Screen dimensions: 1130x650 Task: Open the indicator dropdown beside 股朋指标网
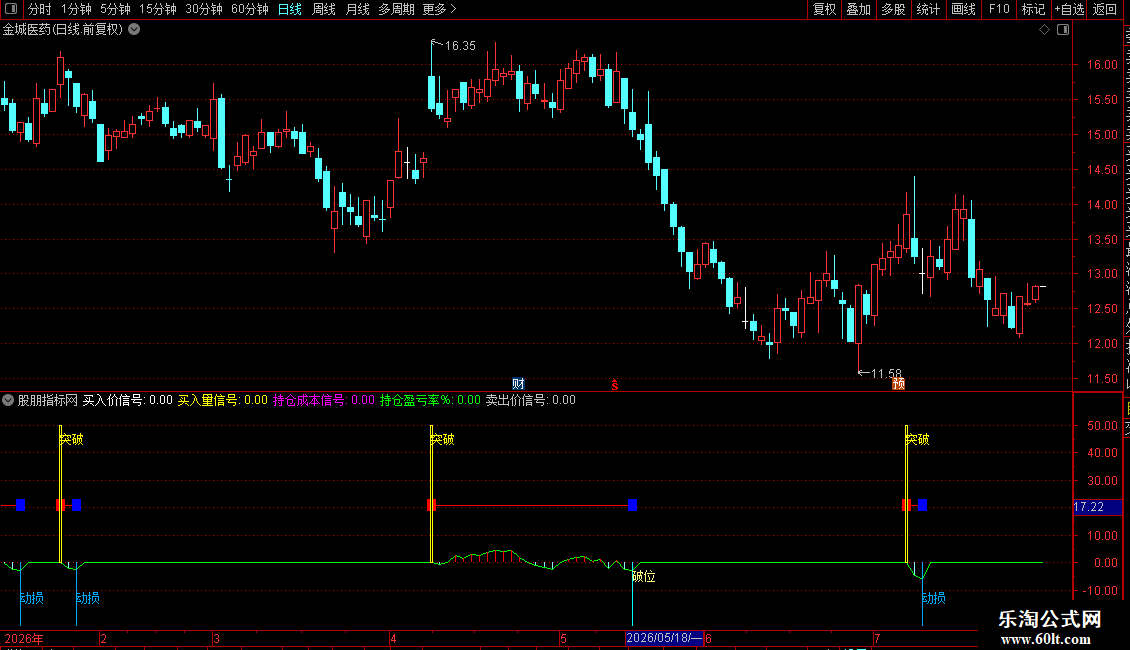pyautogui.click(x=8, y=400)
